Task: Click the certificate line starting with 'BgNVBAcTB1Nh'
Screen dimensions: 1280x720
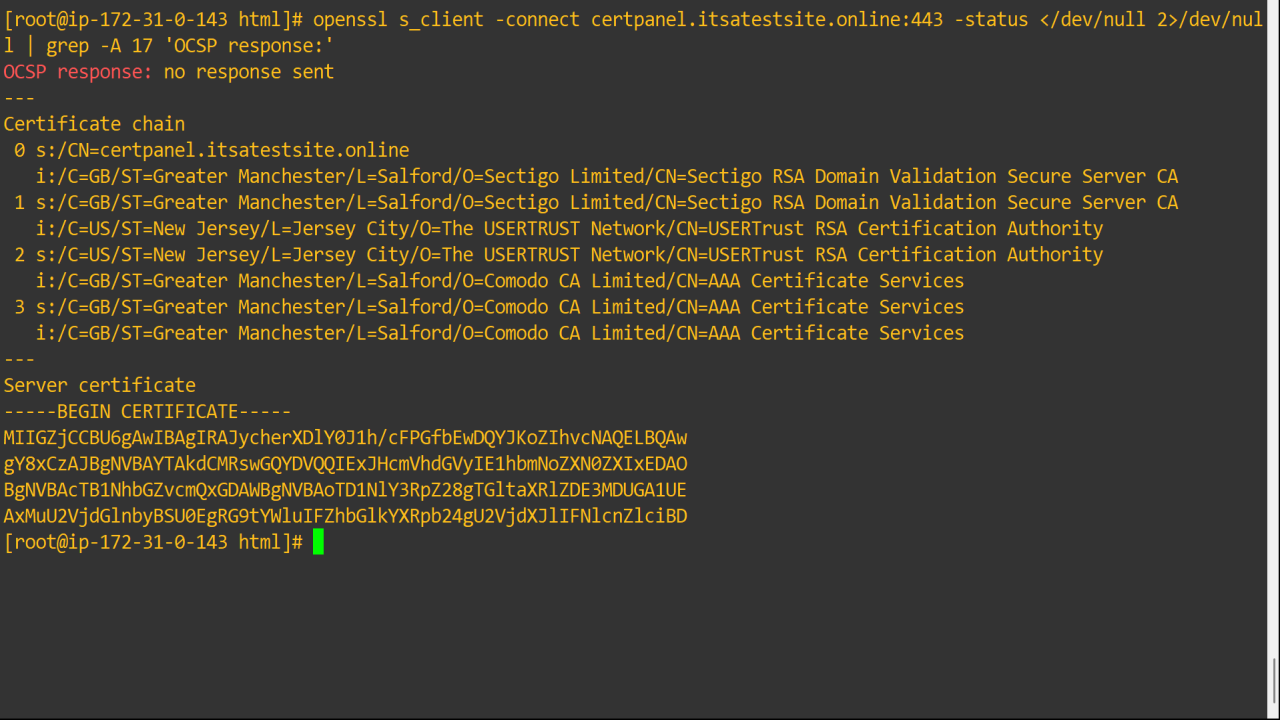Action: (x=345, y=490)
